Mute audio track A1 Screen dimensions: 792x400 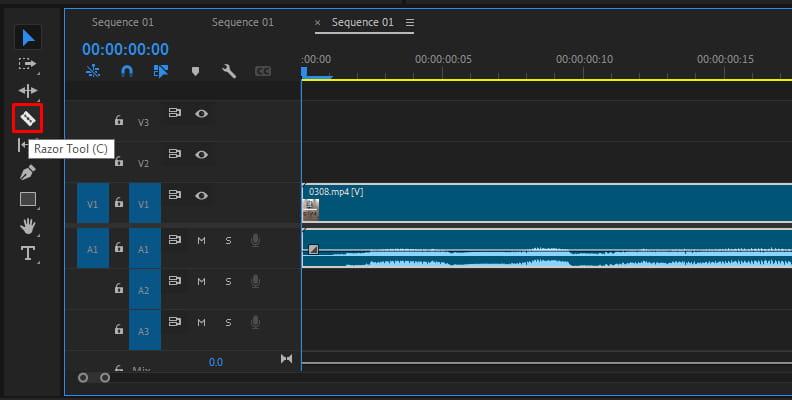pos(202,240)
